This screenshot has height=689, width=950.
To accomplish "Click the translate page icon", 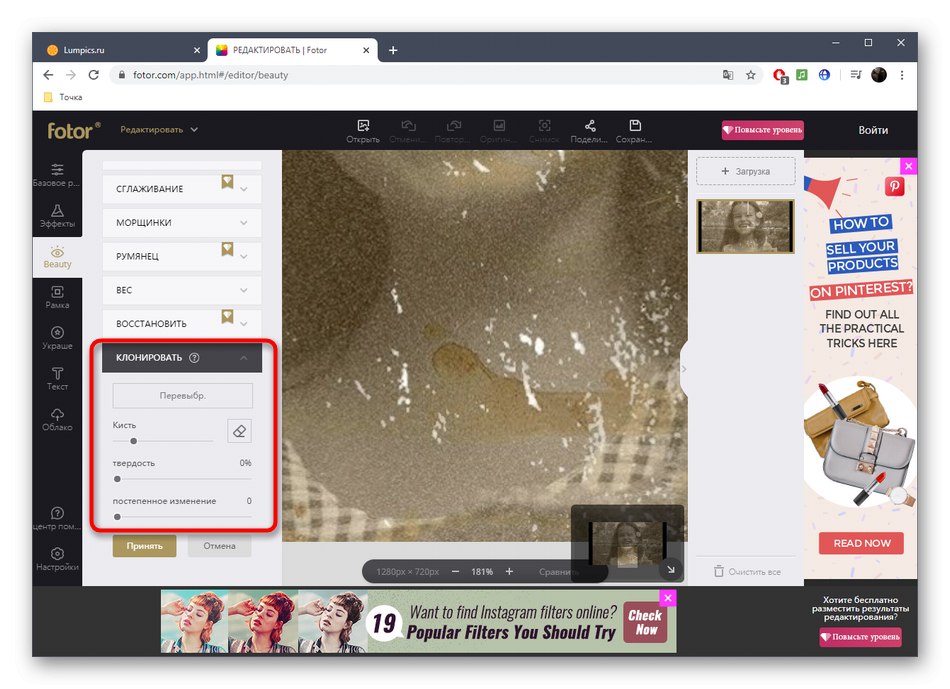I will pos(728,75).
